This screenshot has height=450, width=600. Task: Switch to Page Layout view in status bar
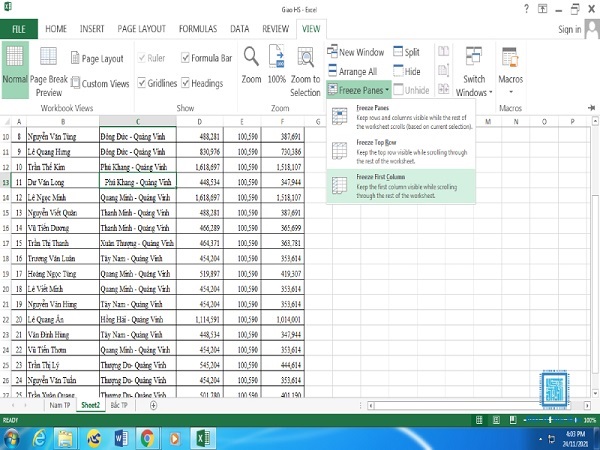coord(496,420)
